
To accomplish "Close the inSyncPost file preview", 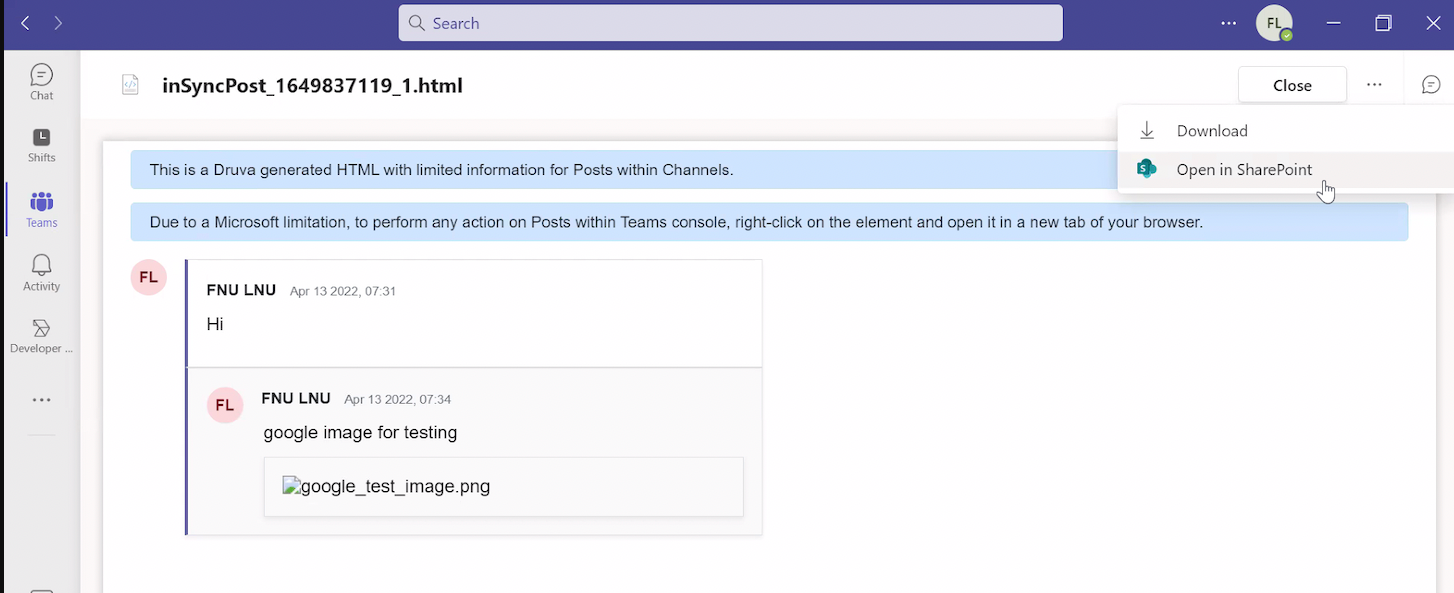I will click(1292, 85).
